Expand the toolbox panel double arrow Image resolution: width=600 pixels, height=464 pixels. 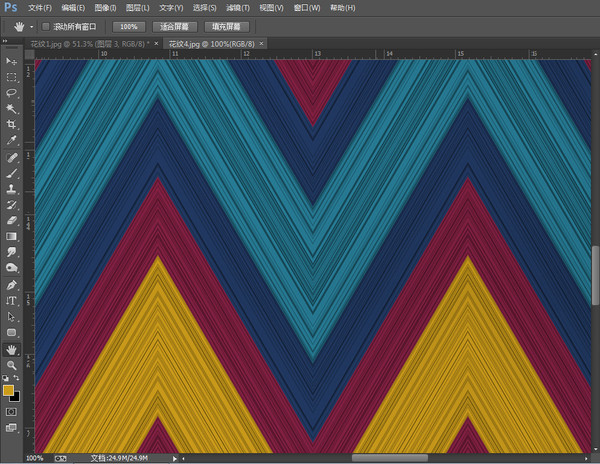pos(5,41)
